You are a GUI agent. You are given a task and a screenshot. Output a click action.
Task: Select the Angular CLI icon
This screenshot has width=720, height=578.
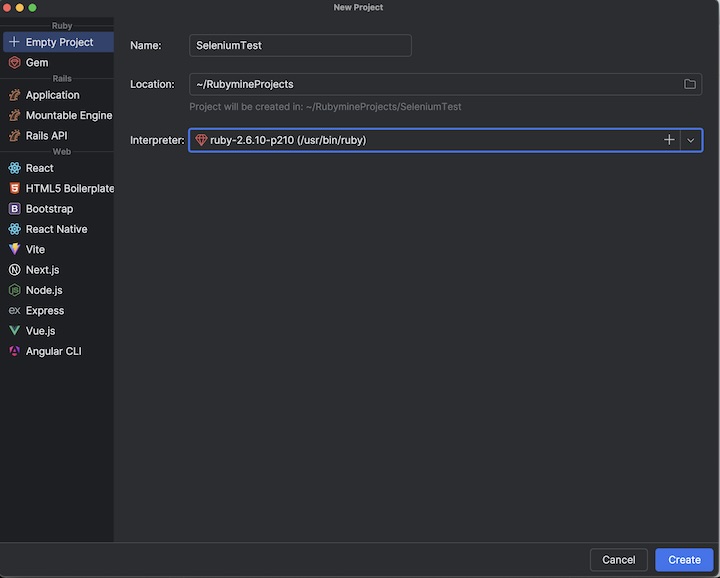pos(14,351)
